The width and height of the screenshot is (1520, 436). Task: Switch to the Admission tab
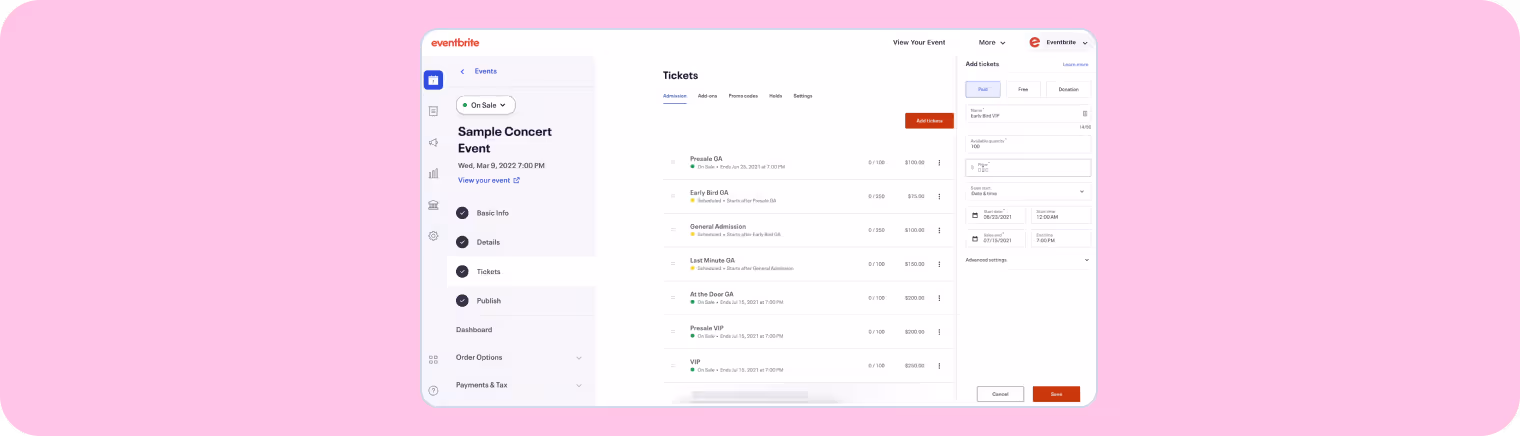coord(675,96)
